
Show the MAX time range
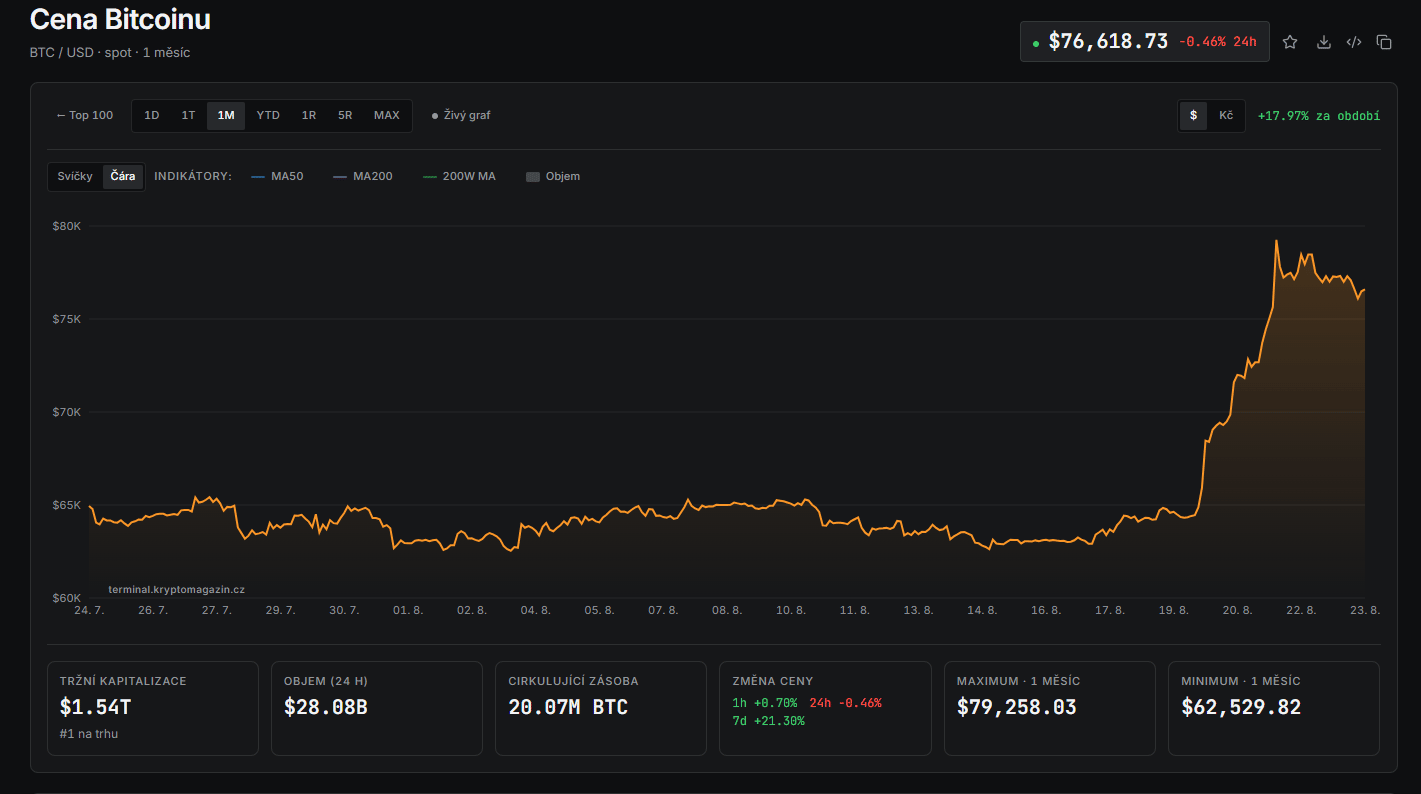387,115
